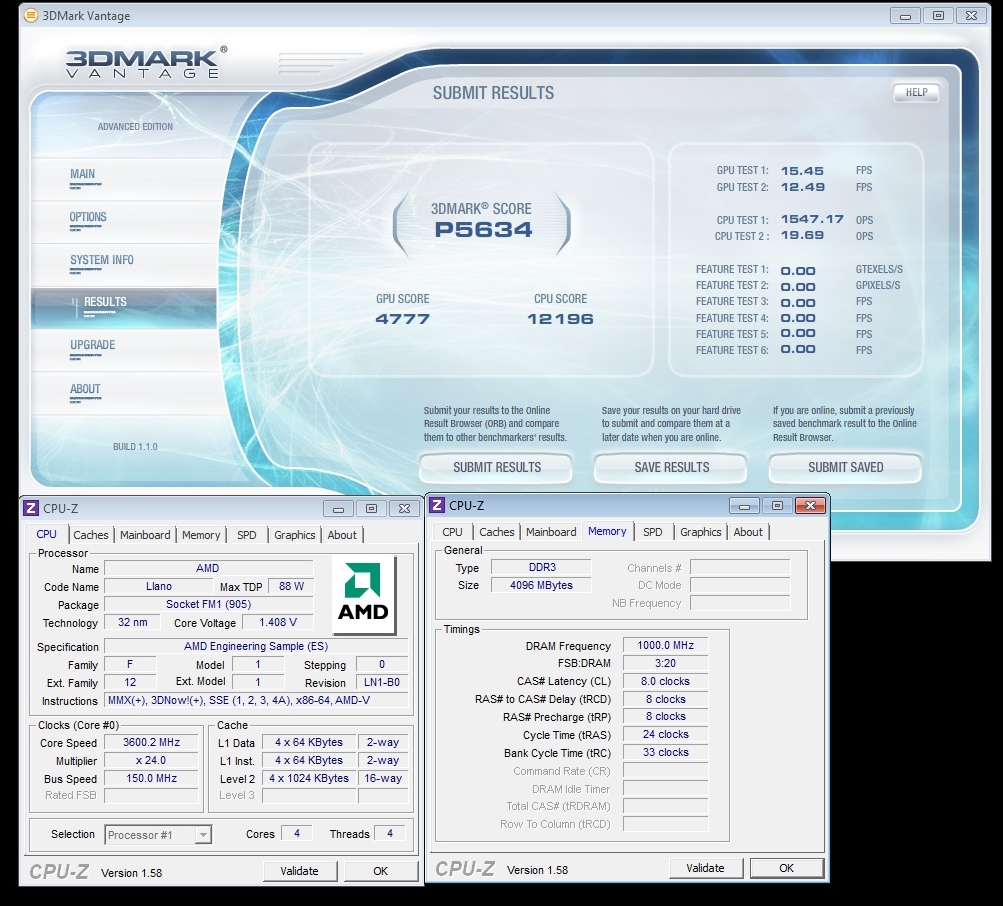This screenshot has height=906, width=1003.
Task: Click the Core Voltage value 1.408 V
Action: click(x=278, y=622)
